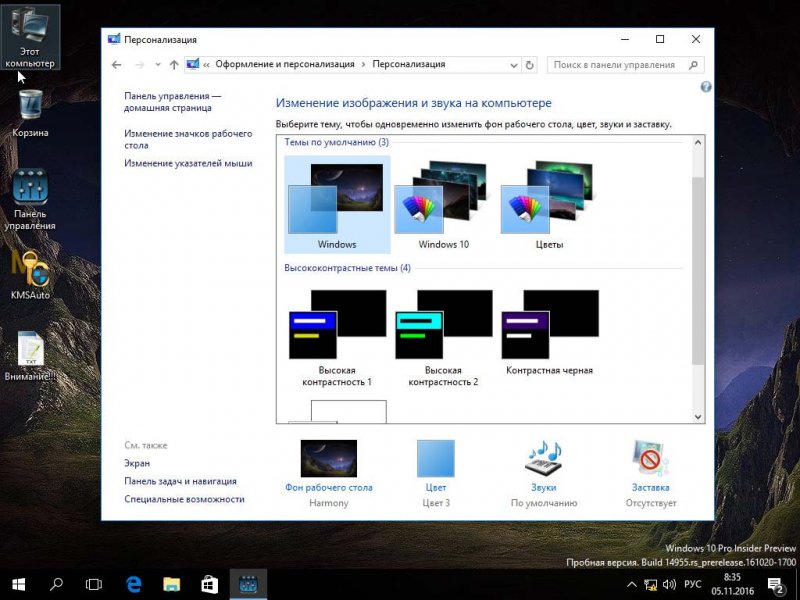Open taskbar Search magnifier
The image size is (800, 600).
[56, 584]
